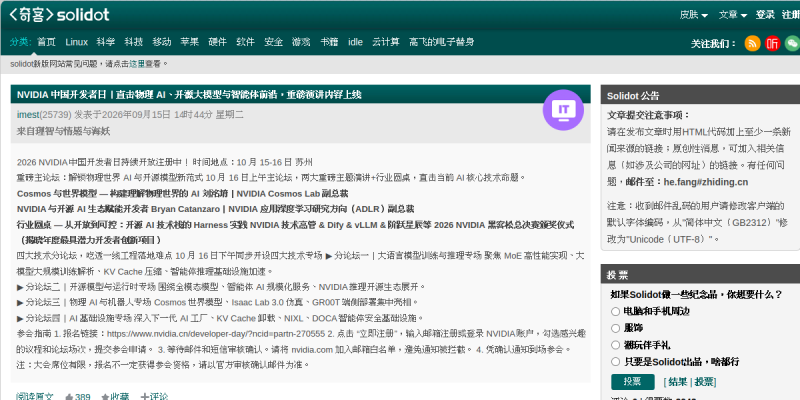Open the 软件 category

245,42
